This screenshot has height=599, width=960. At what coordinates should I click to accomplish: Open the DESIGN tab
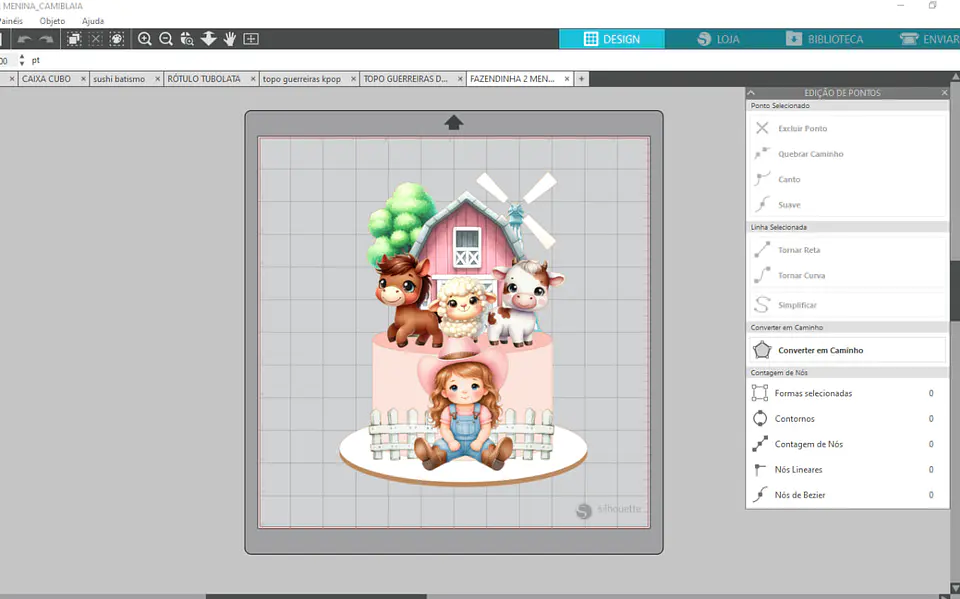pos(612,39)
